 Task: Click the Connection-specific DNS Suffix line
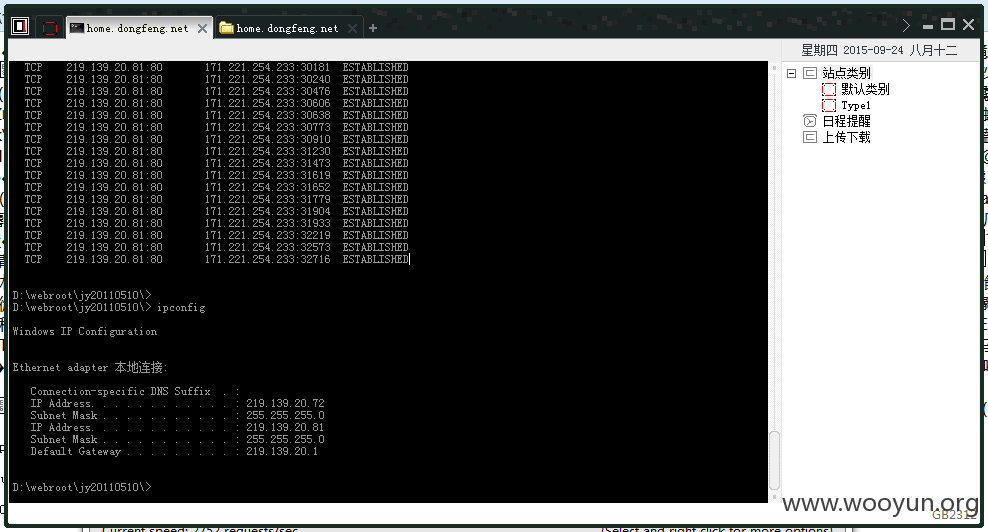coord(135,391)
